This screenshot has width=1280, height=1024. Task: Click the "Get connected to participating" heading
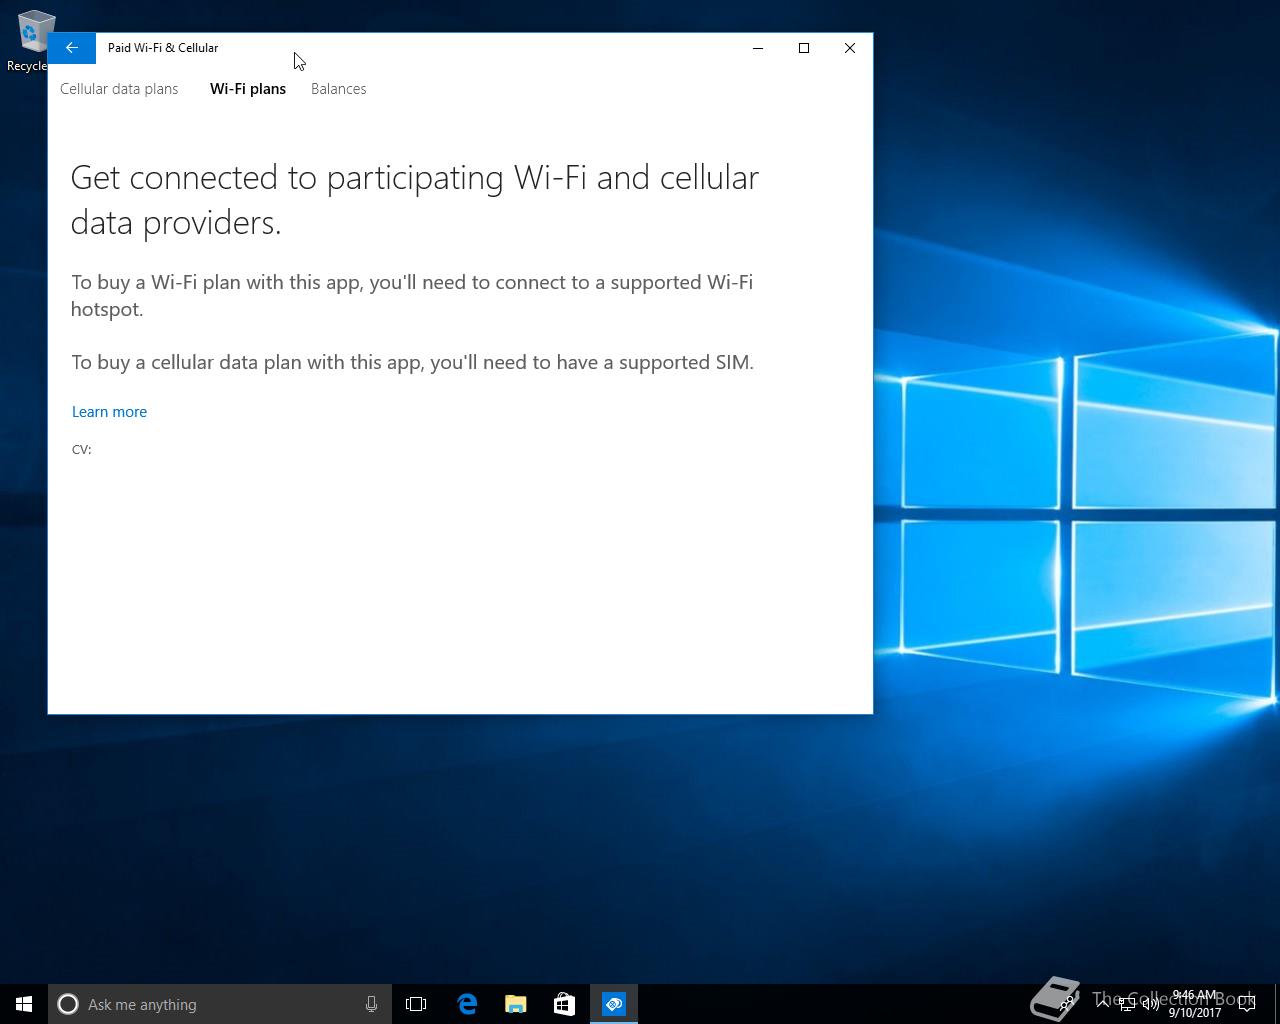click(x=415, y=200)
